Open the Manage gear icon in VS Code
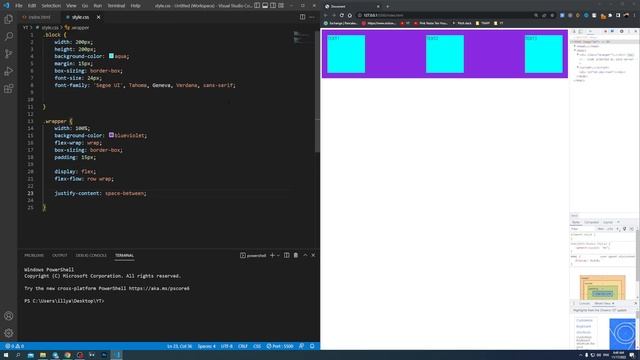 coord(9,333)
